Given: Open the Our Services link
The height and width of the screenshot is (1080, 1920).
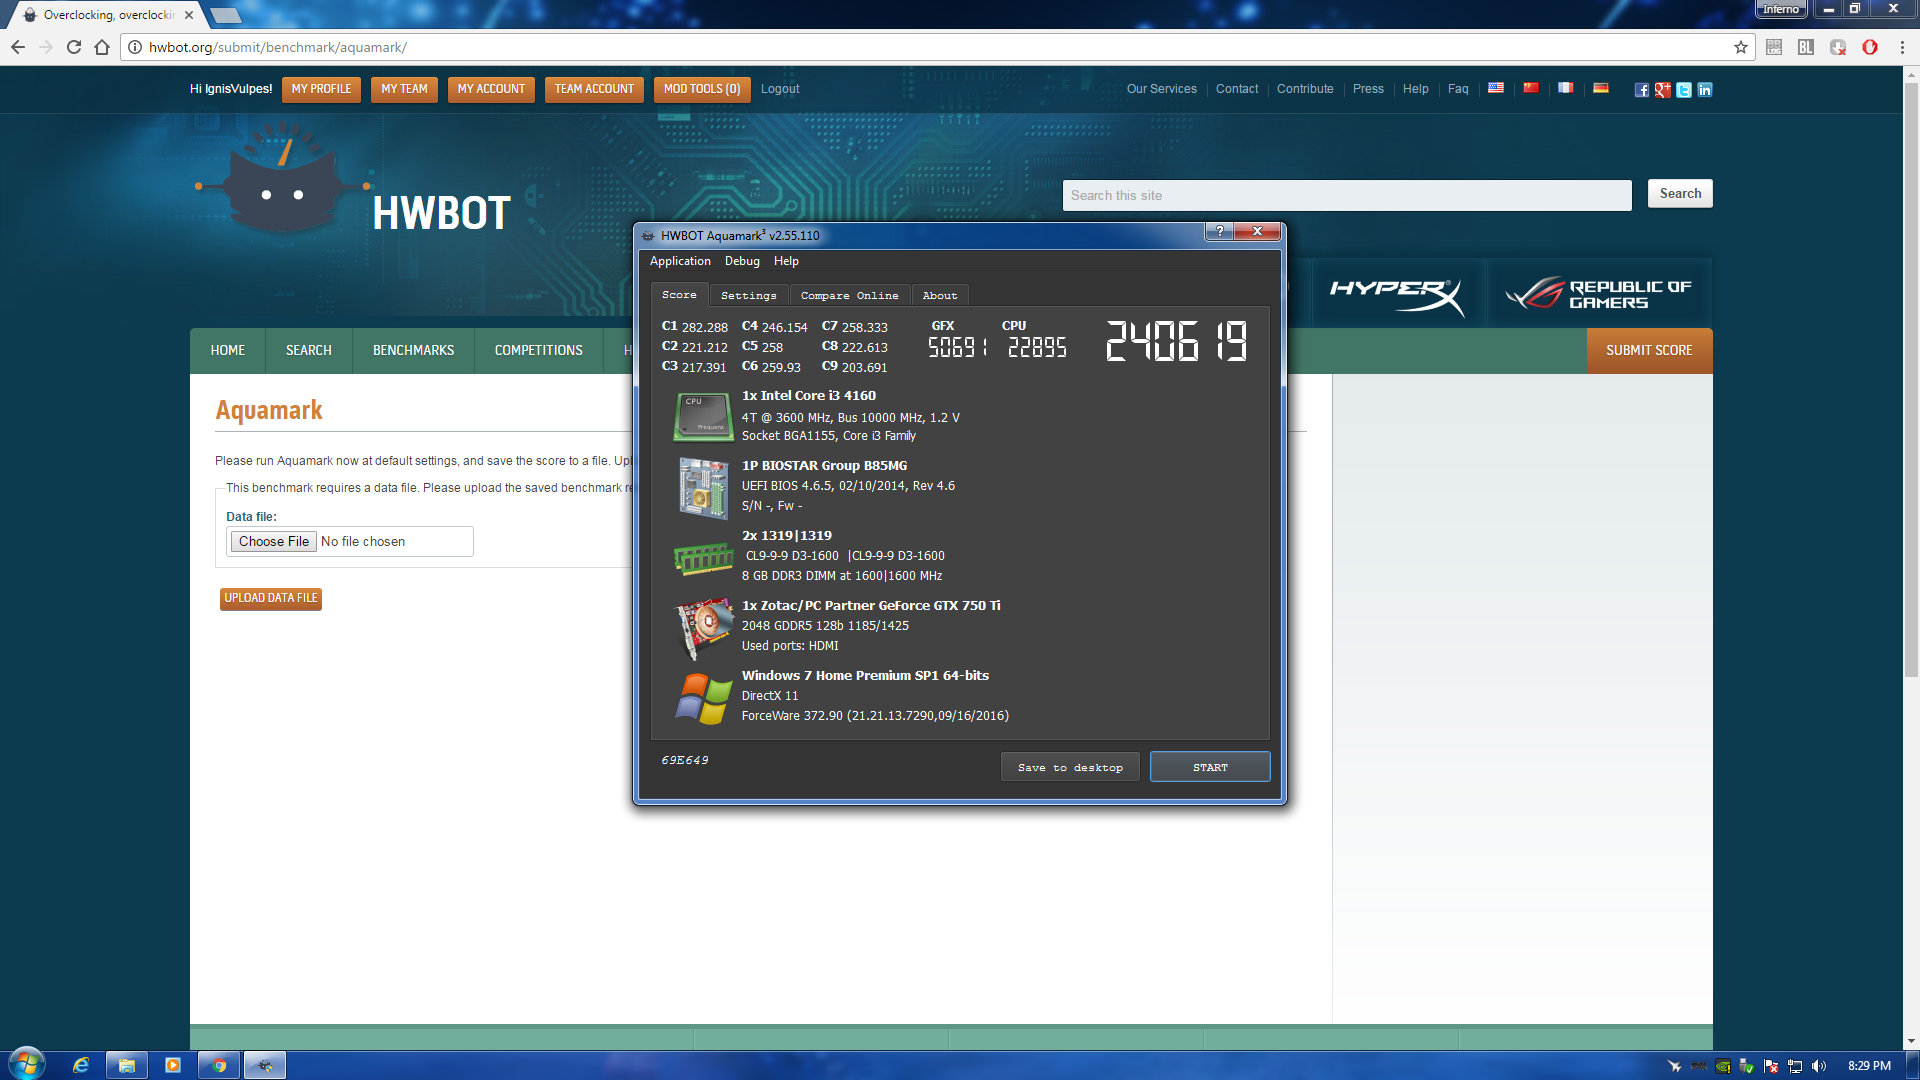Looking at the screenshot, I should point(1162,89).
